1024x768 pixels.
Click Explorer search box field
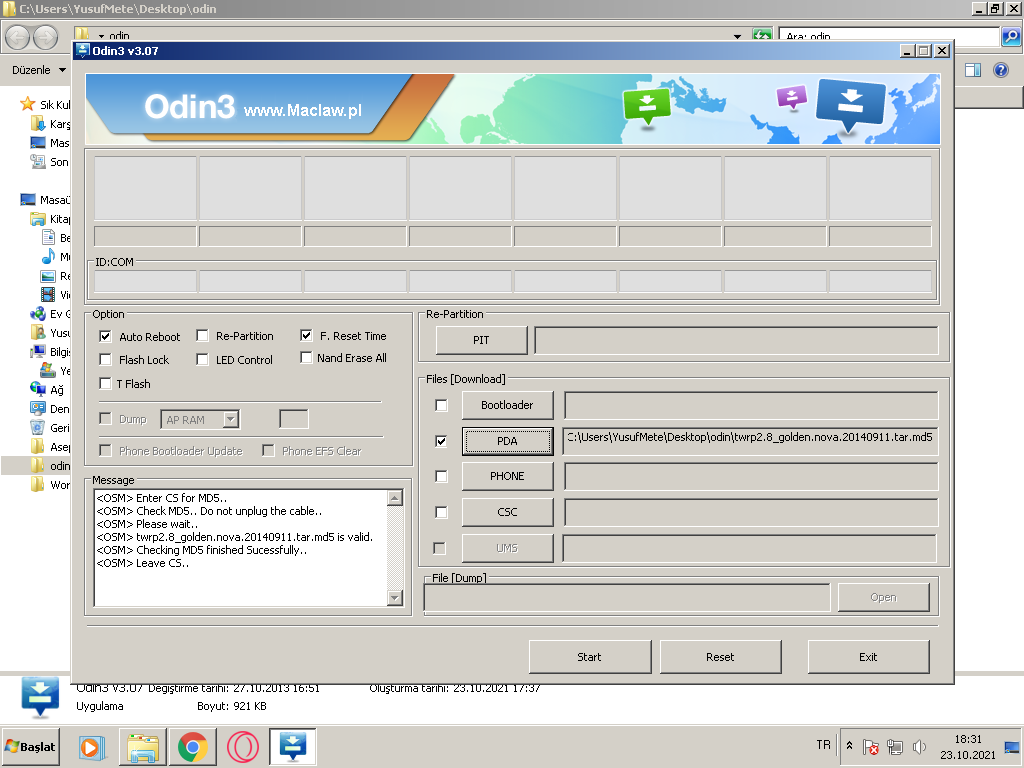pos(889,37)
